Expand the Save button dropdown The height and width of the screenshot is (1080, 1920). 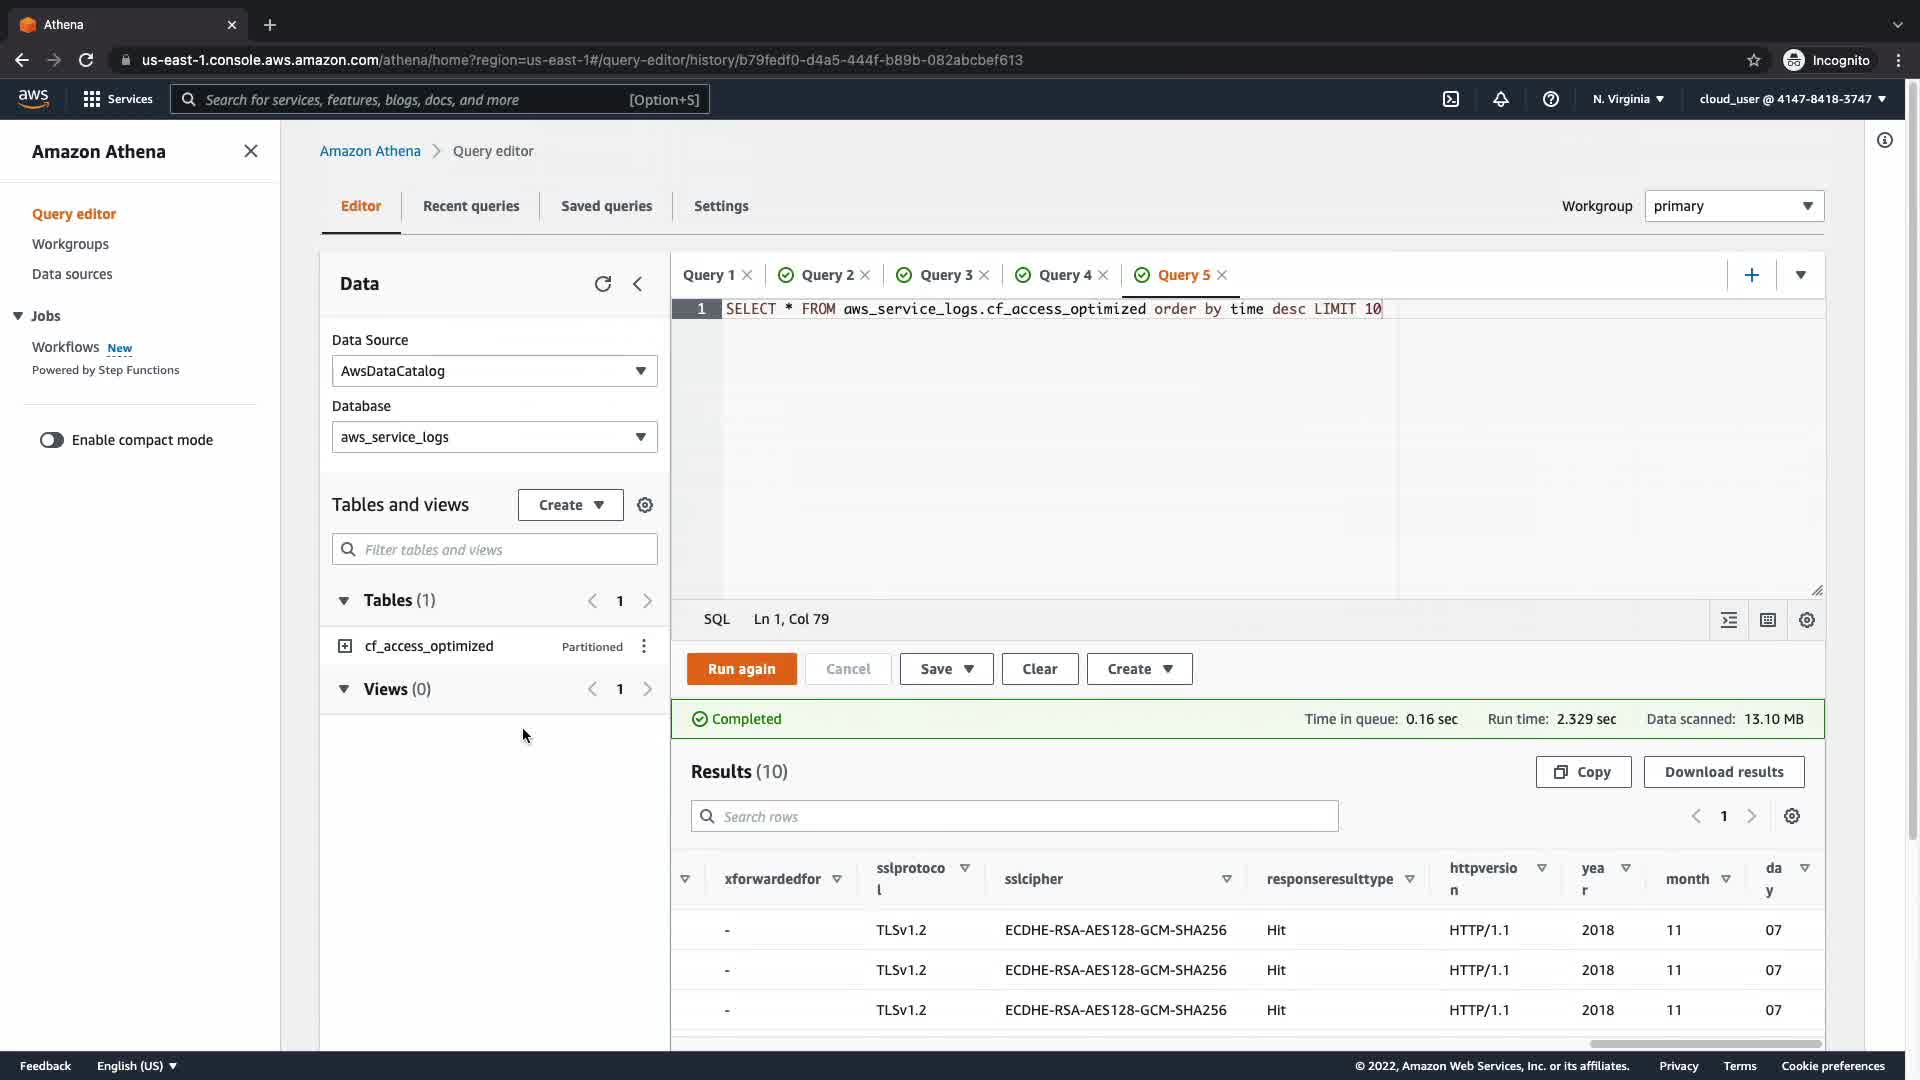[968, 669]
